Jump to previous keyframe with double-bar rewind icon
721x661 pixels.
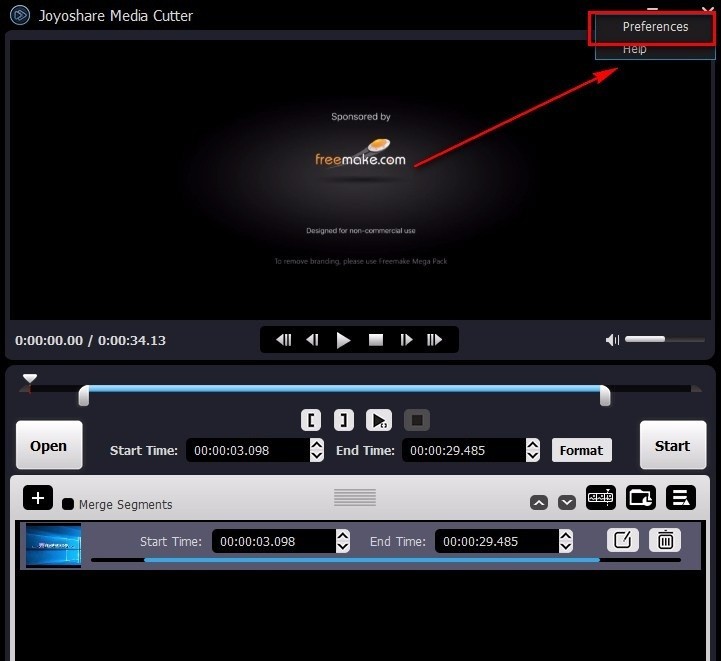click(x=283, y=340)
